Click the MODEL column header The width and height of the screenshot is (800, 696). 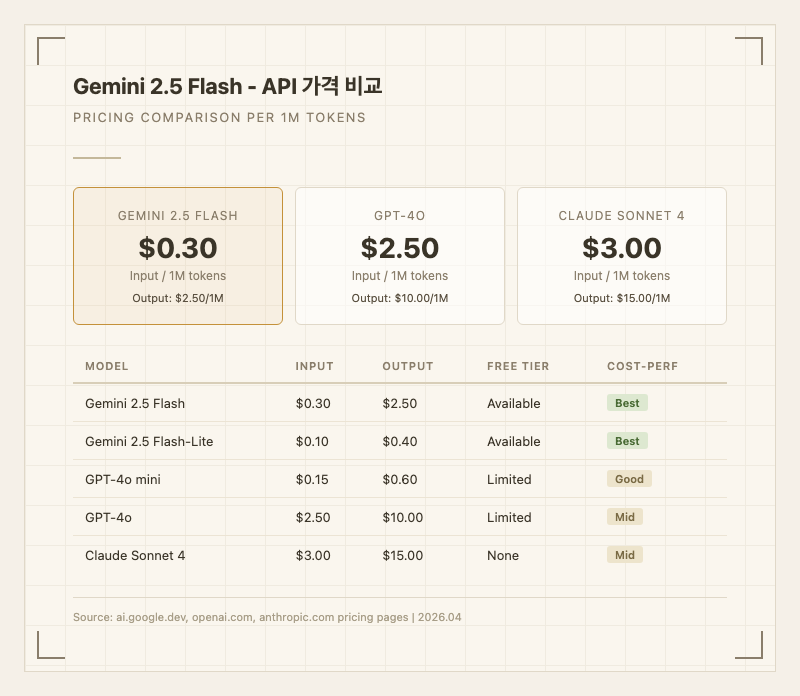point(107,367)
